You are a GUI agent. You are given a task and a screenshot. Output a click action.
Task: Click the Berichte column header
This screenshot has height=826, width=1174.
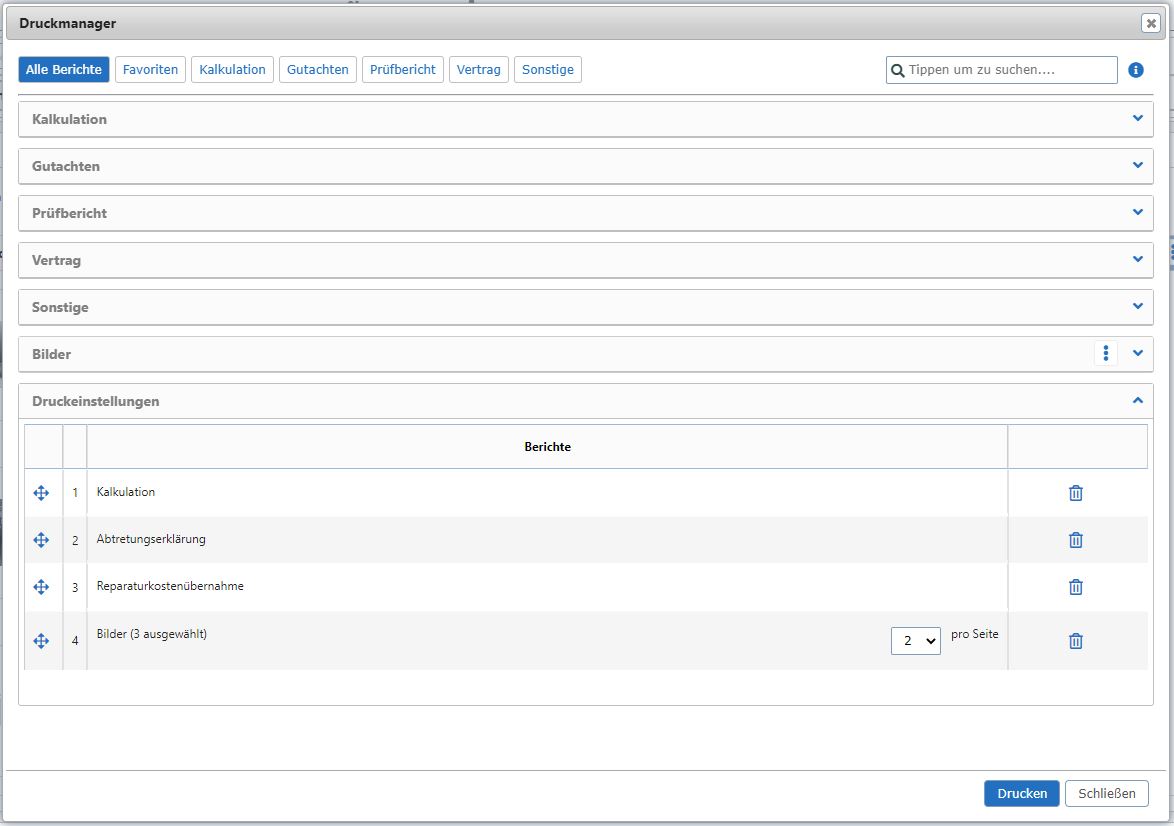pos(547,447)
